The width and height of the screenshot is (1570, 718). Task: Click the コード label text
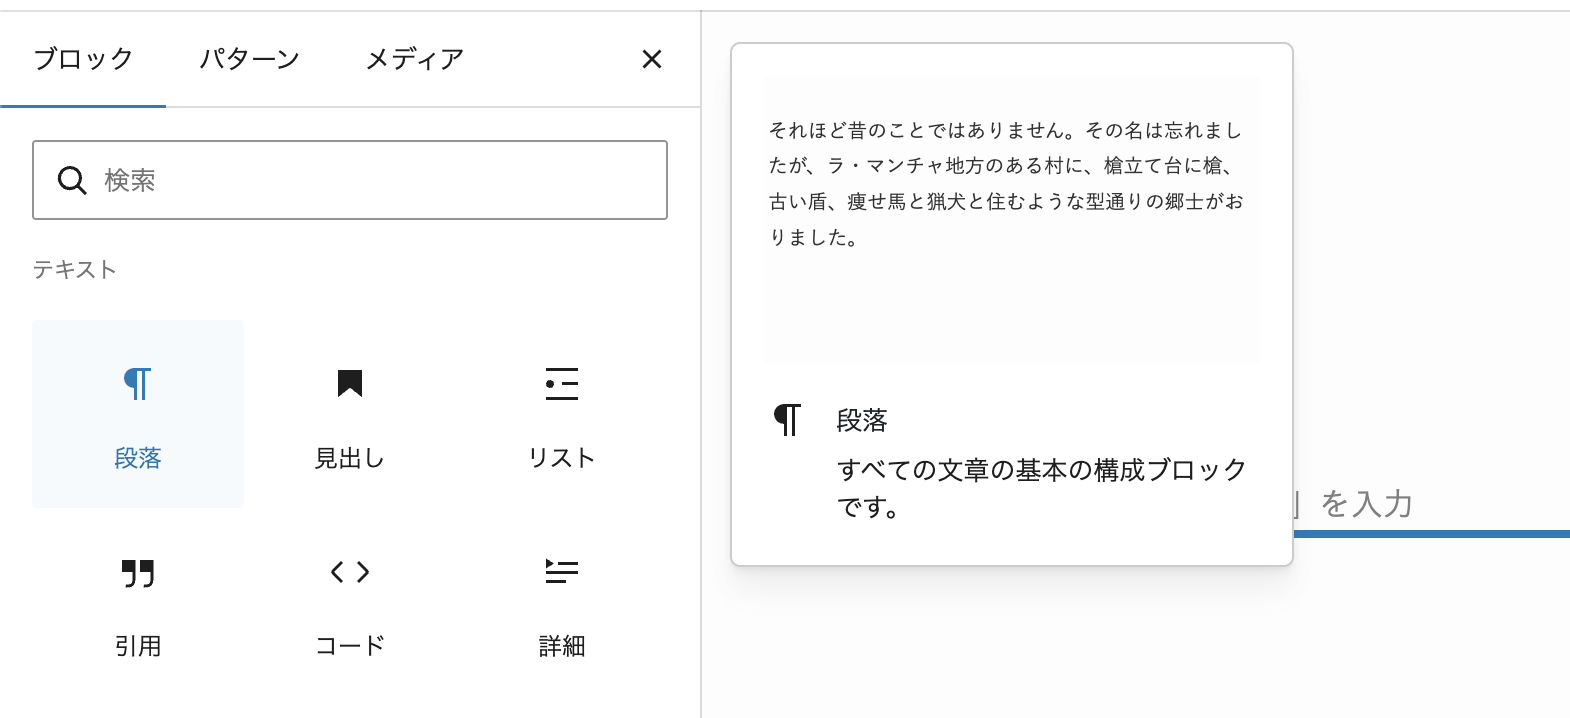(349, 646)
